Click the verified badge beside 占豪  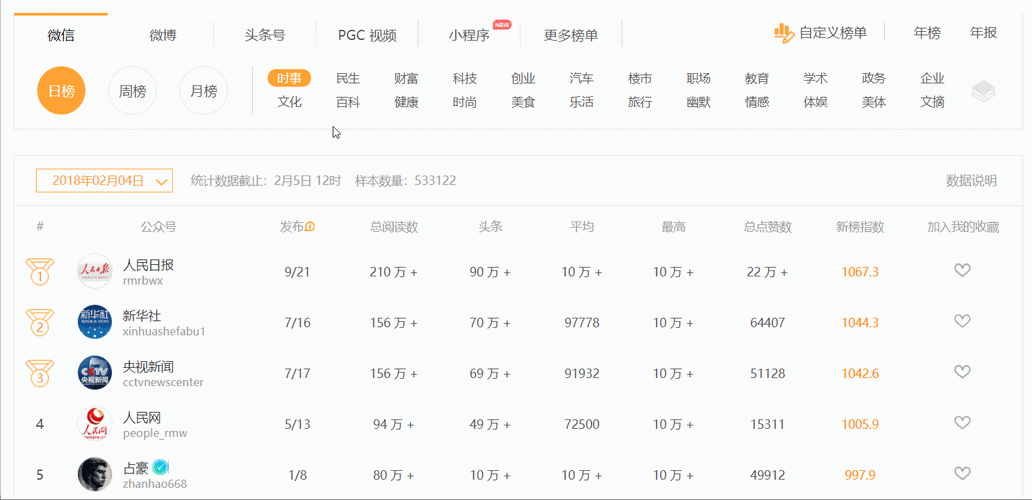coord(159,467)
